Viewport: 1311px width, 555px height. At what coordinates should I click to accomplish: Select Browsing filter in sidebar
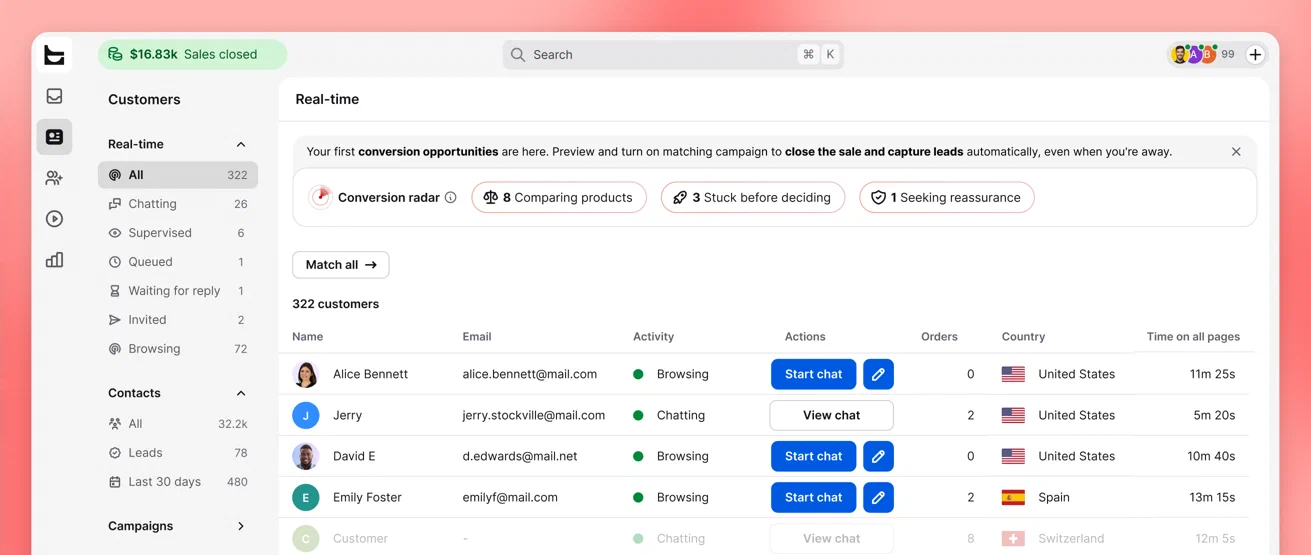coord(178,349)
